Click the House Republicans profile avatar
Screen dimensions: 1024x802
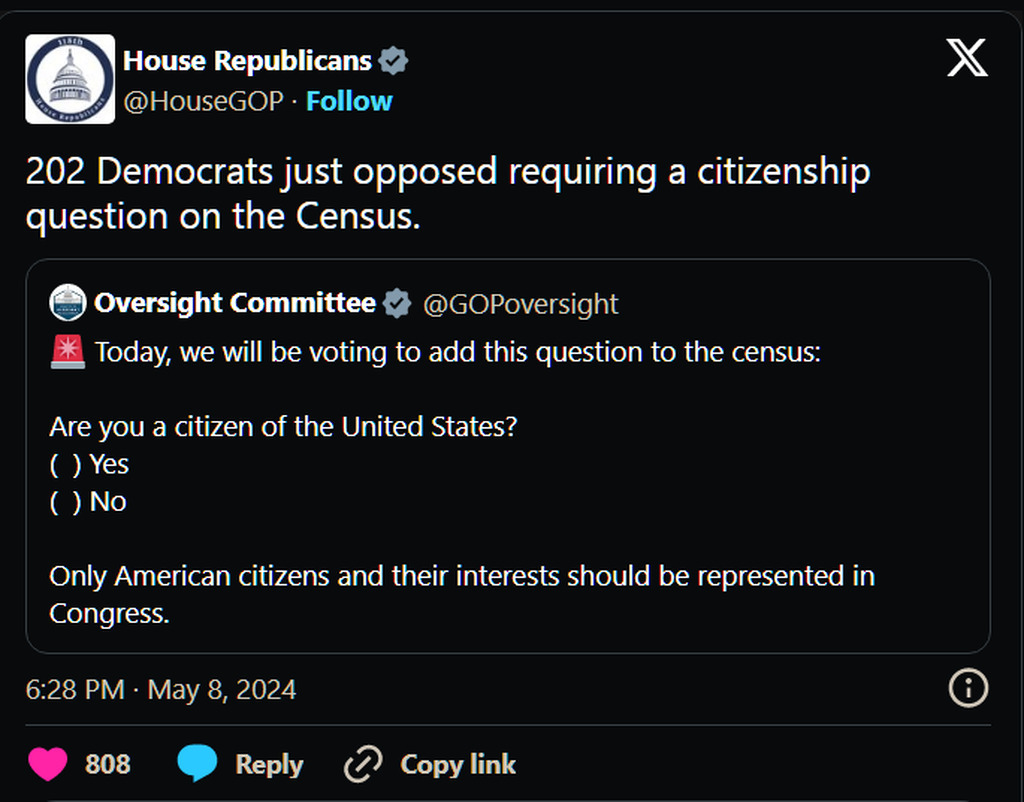(x=70, y=79)
